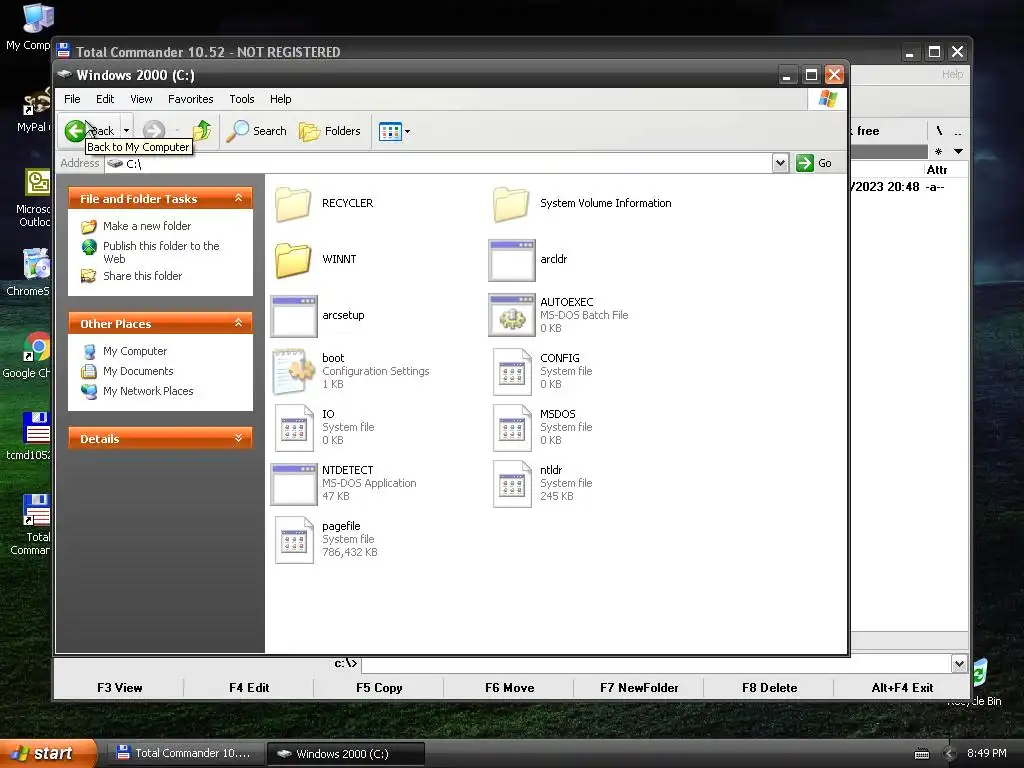Viewport: 1024px width, 768px height.
Task: Go to My Documents in Other Places
Action: [x=138, y=371]
